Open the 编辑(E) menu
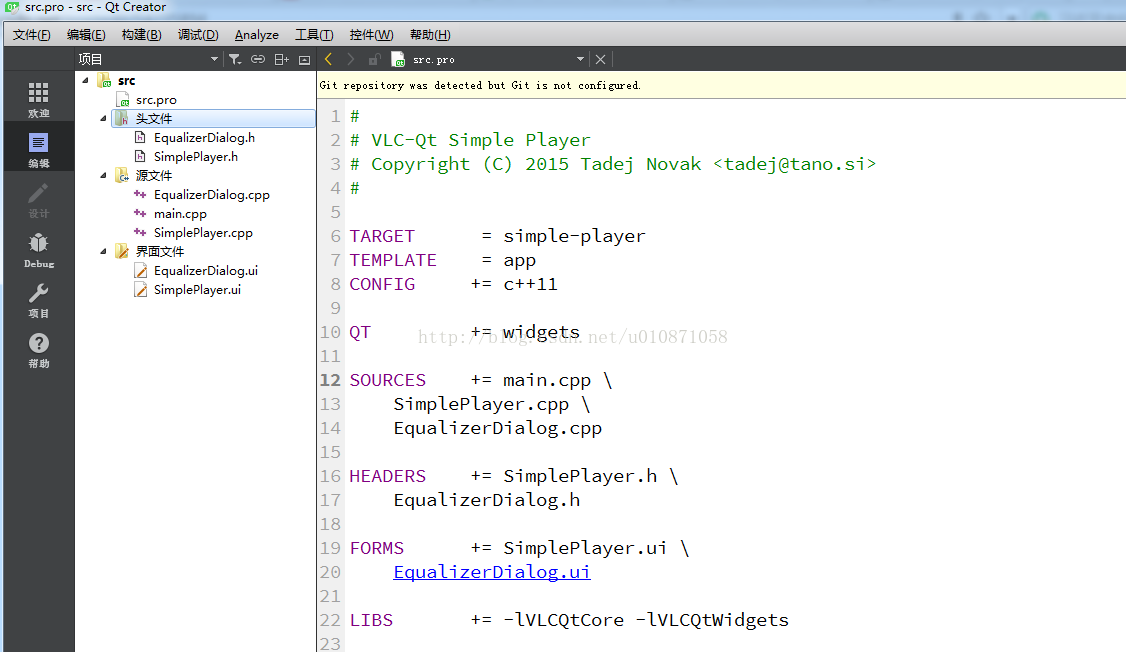This screenshot has width=1126, height=652. (x=86, y=34)
